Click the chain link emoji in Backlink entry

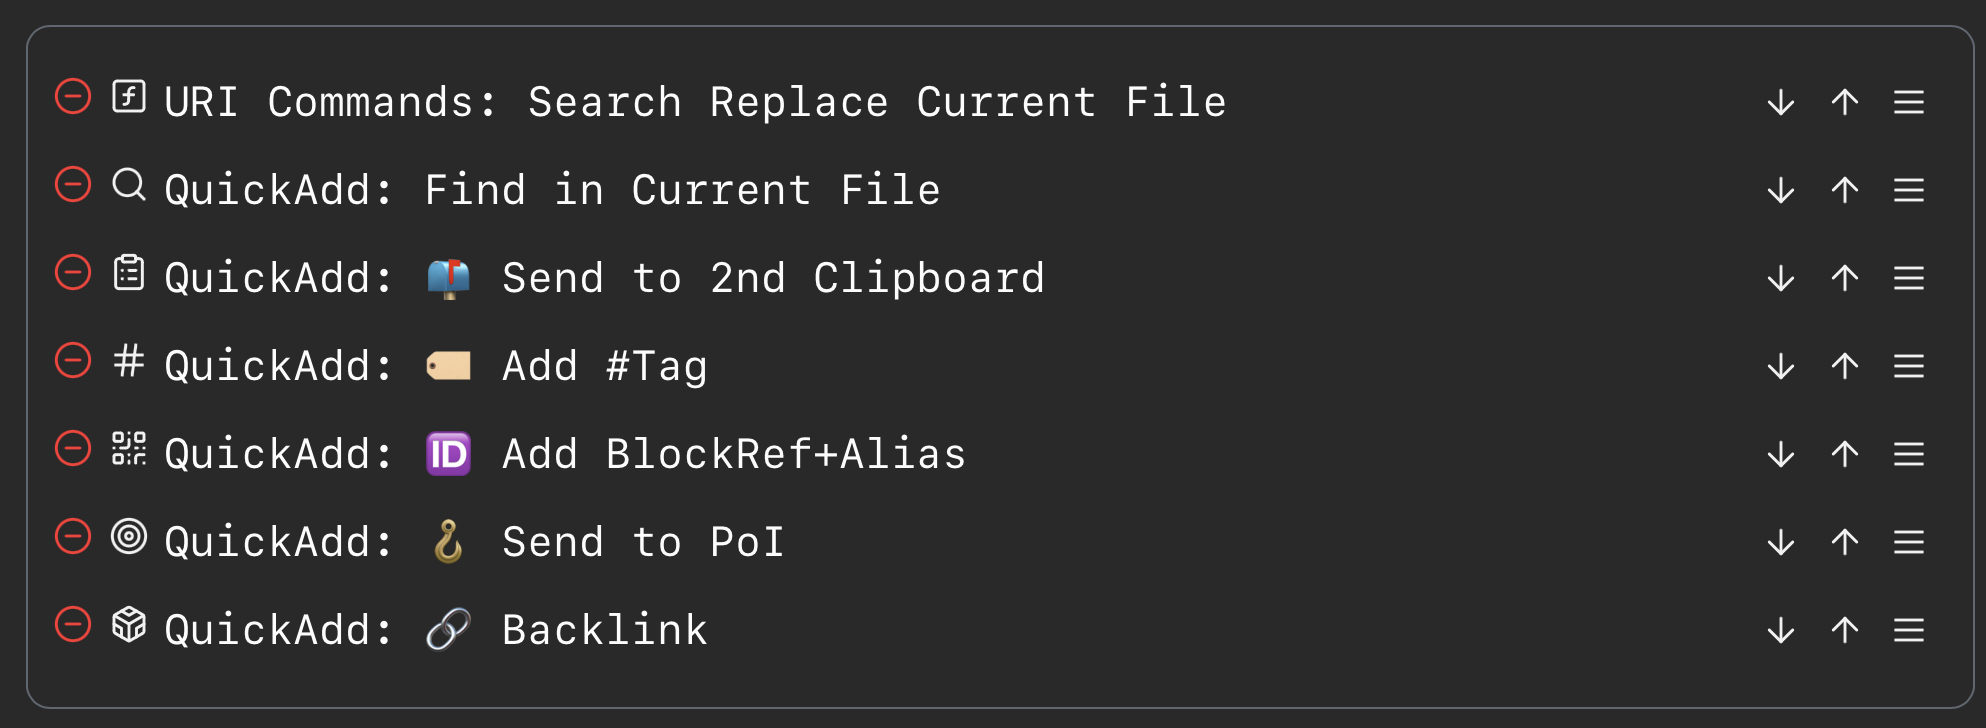tap(448, 628)
